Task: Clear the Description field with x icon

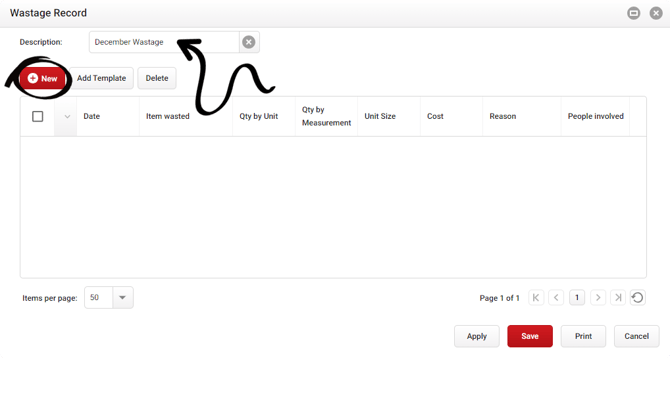Action: coord(249,42)
